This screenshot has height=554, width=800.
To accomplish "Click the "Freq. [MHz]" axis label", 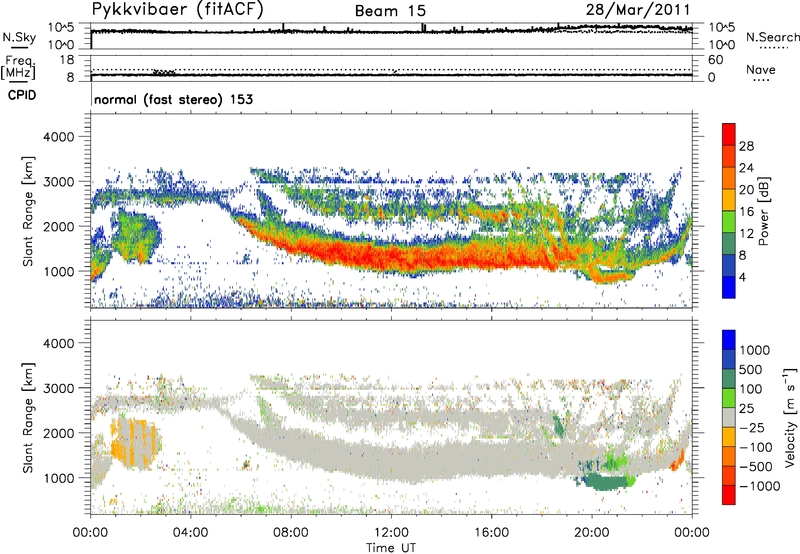I will point(18,67).
